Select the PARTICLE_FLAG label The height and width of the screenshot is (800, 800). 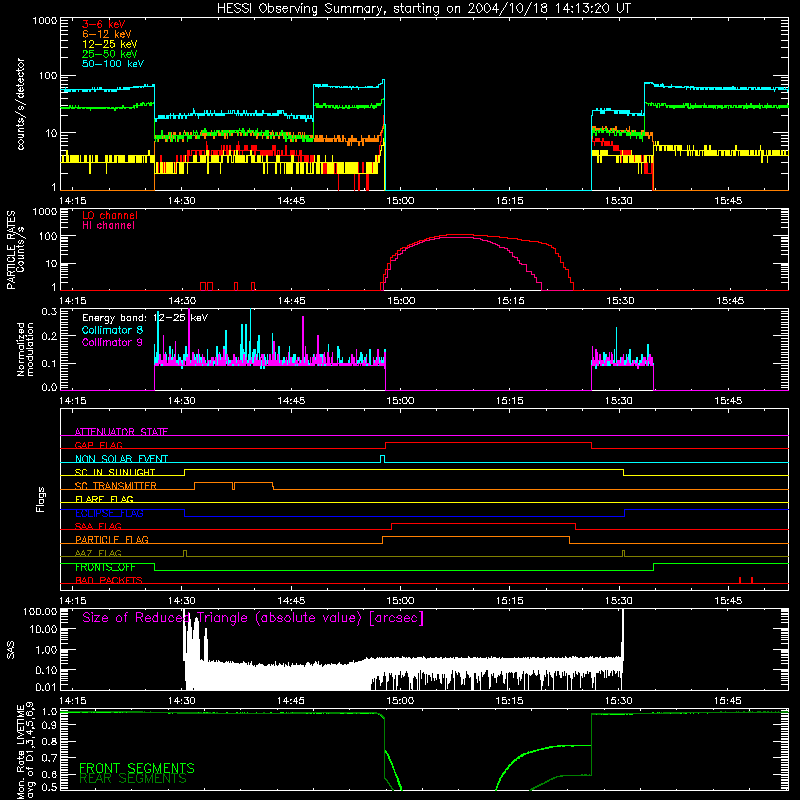(112, 539)
